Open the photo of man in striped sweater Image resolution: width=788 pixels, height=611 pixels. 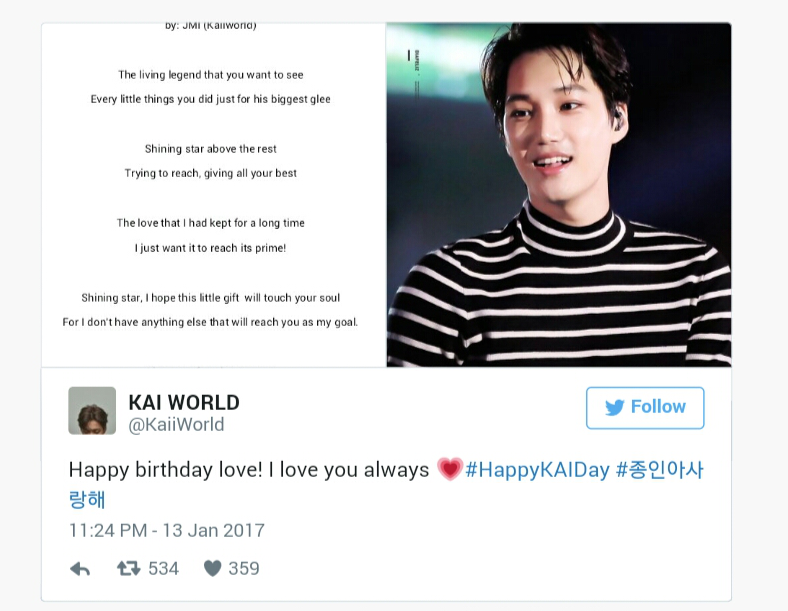pos(559,194)
